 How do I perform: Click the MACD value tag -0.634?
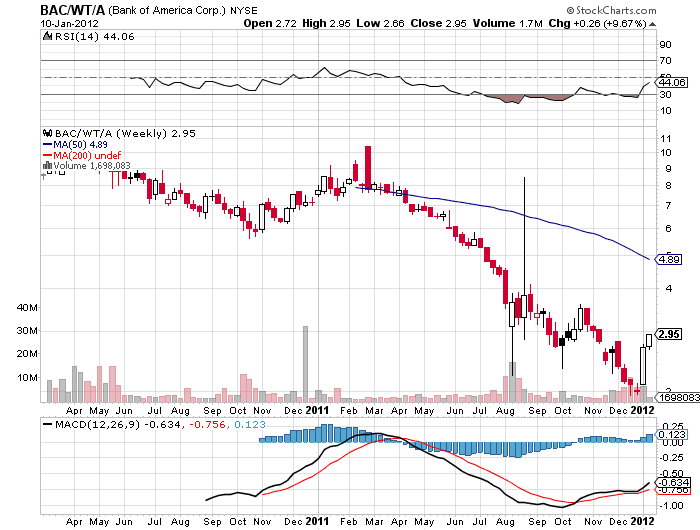[x=672, y=482]
